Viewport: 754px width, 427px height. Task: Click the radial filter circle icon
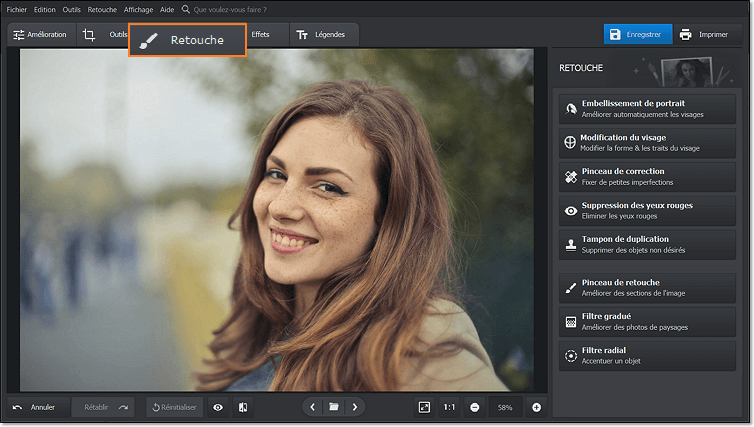pyautogui.click(x=571, y=356)
